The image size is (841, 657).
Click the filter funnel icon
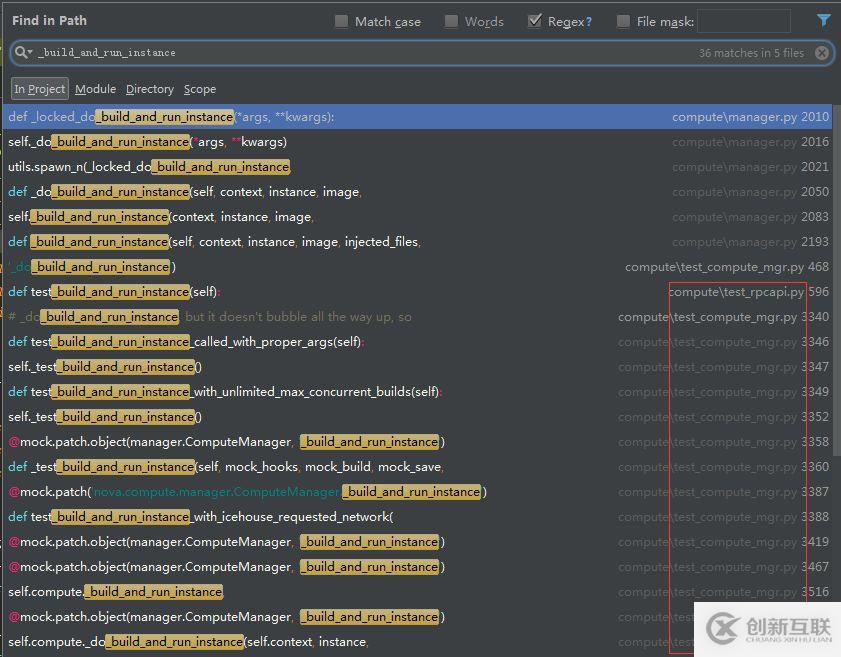click(x=823, y=20)
